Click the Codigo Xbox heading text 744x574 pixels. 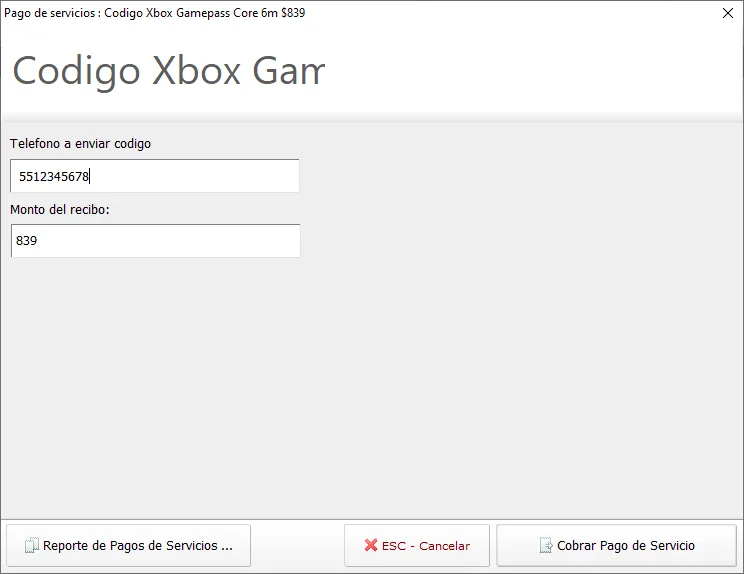[x=168, y=71]
